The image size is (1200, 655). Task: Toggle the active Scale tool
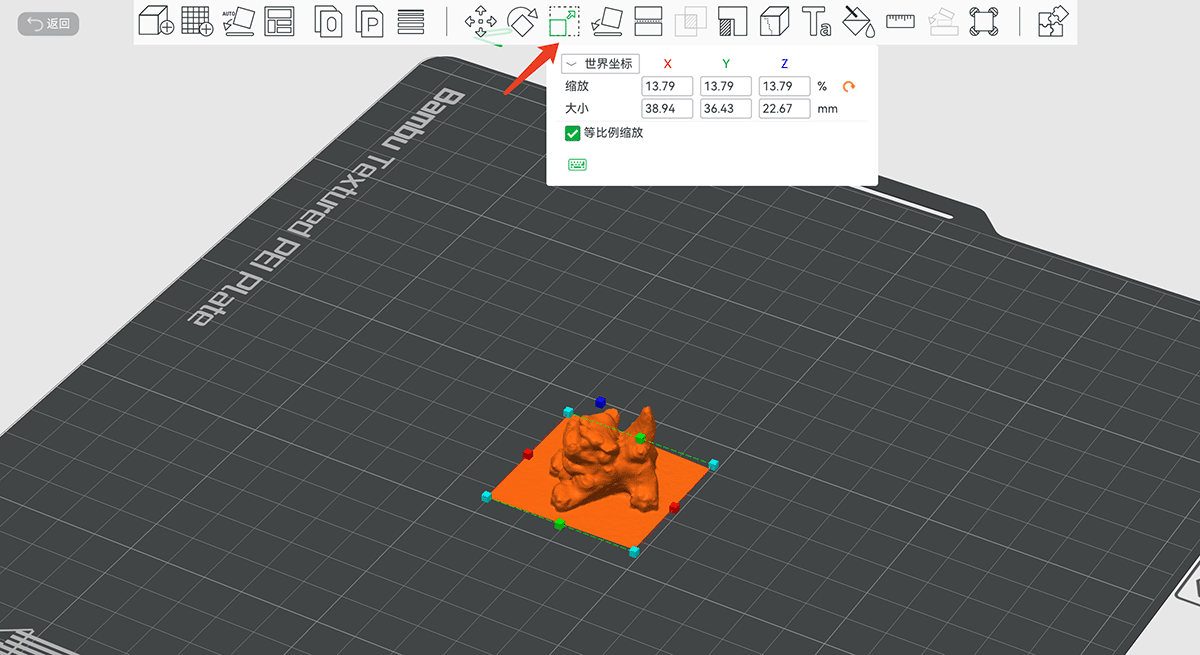point(564,22)
